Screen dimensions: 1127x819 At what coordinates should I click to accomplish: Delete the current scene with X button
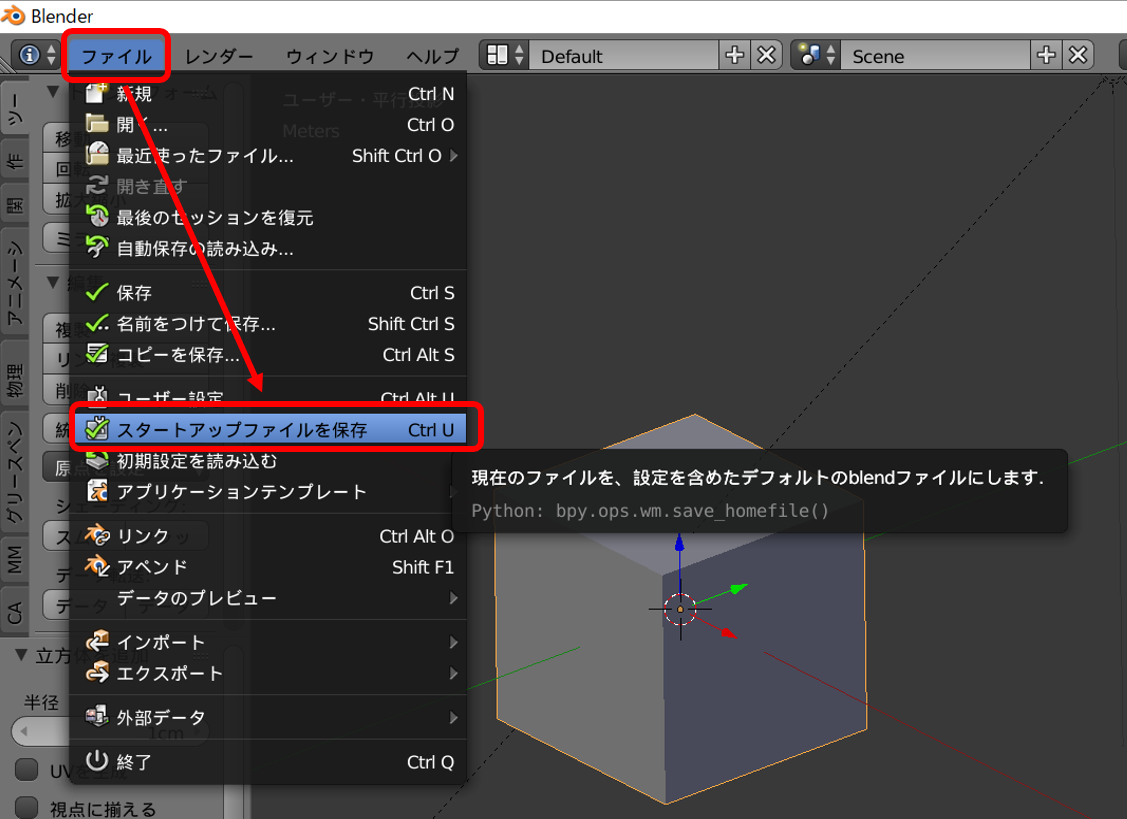point(1077,56)
